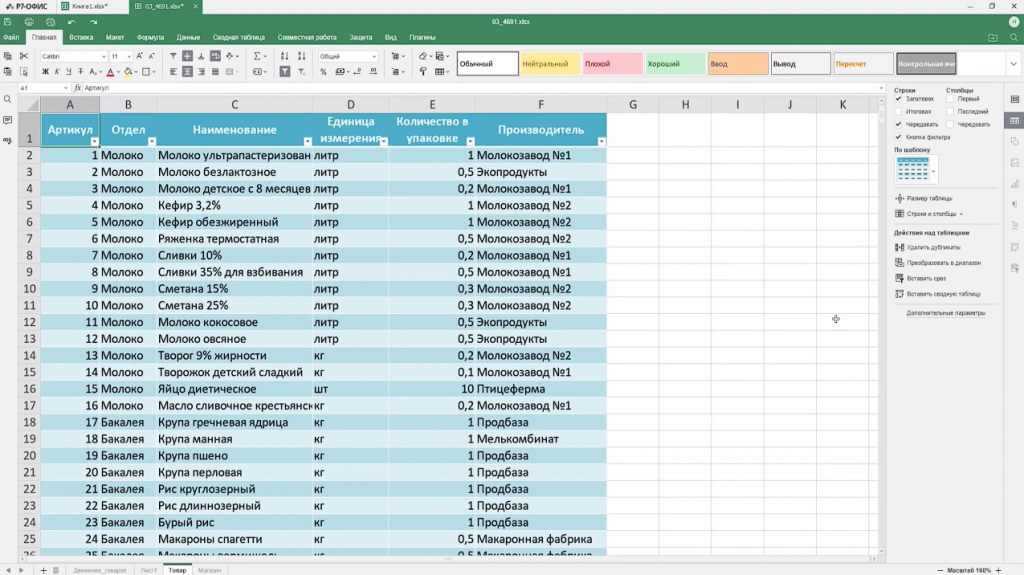1024x575 pixels.
Task: Toggle underline Ч formatting
Action: coord(69,72)
